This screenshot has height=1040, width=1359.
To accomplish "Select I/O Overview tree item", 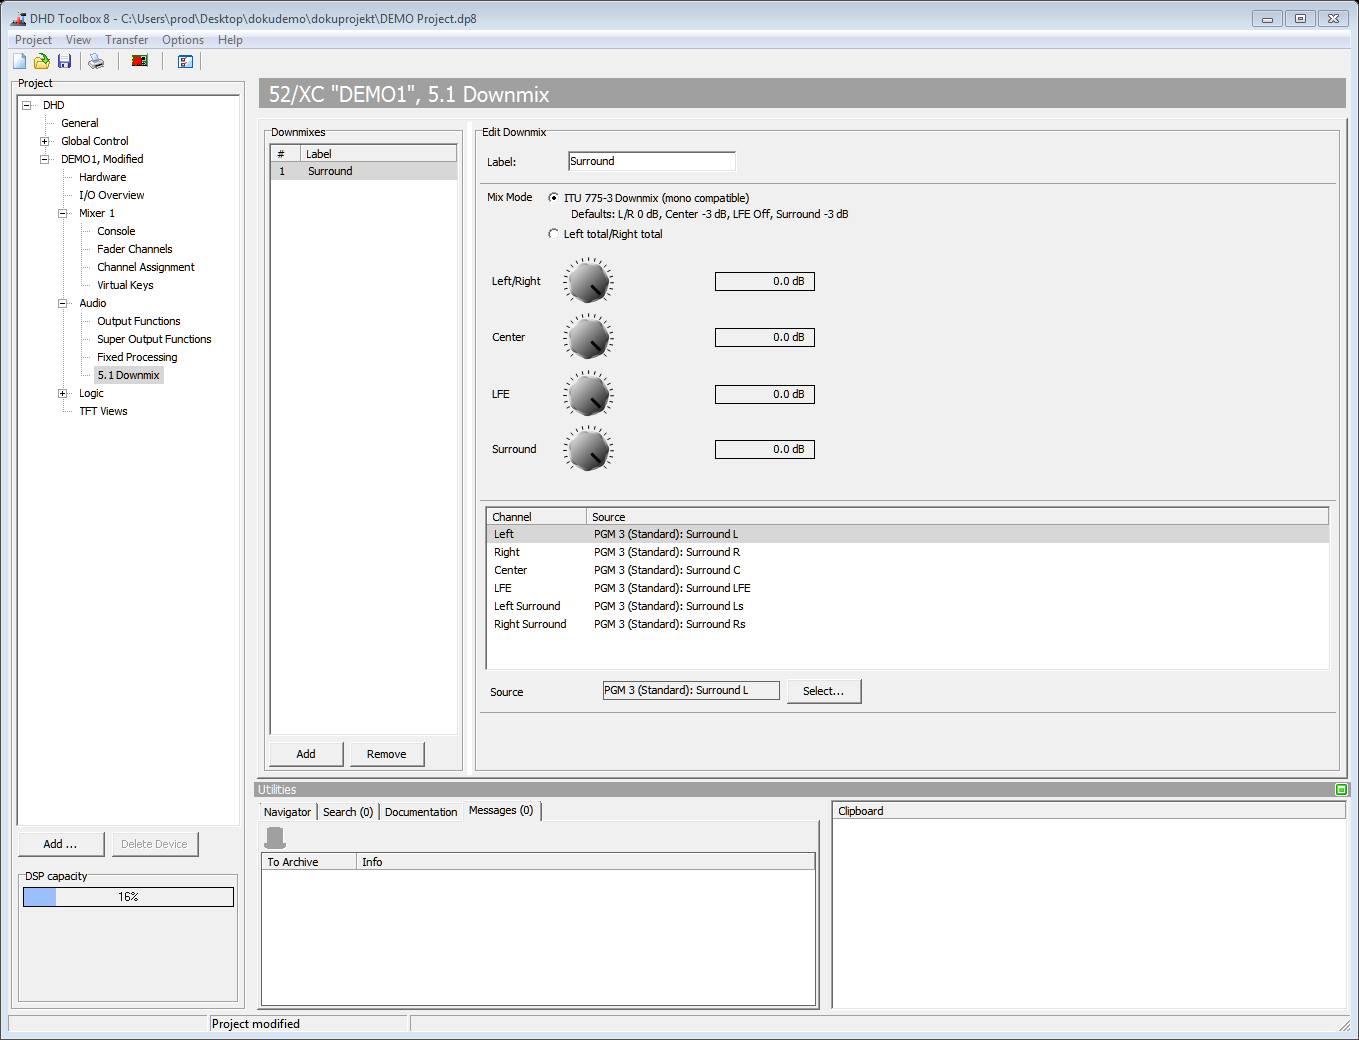I will click(112, 195).
